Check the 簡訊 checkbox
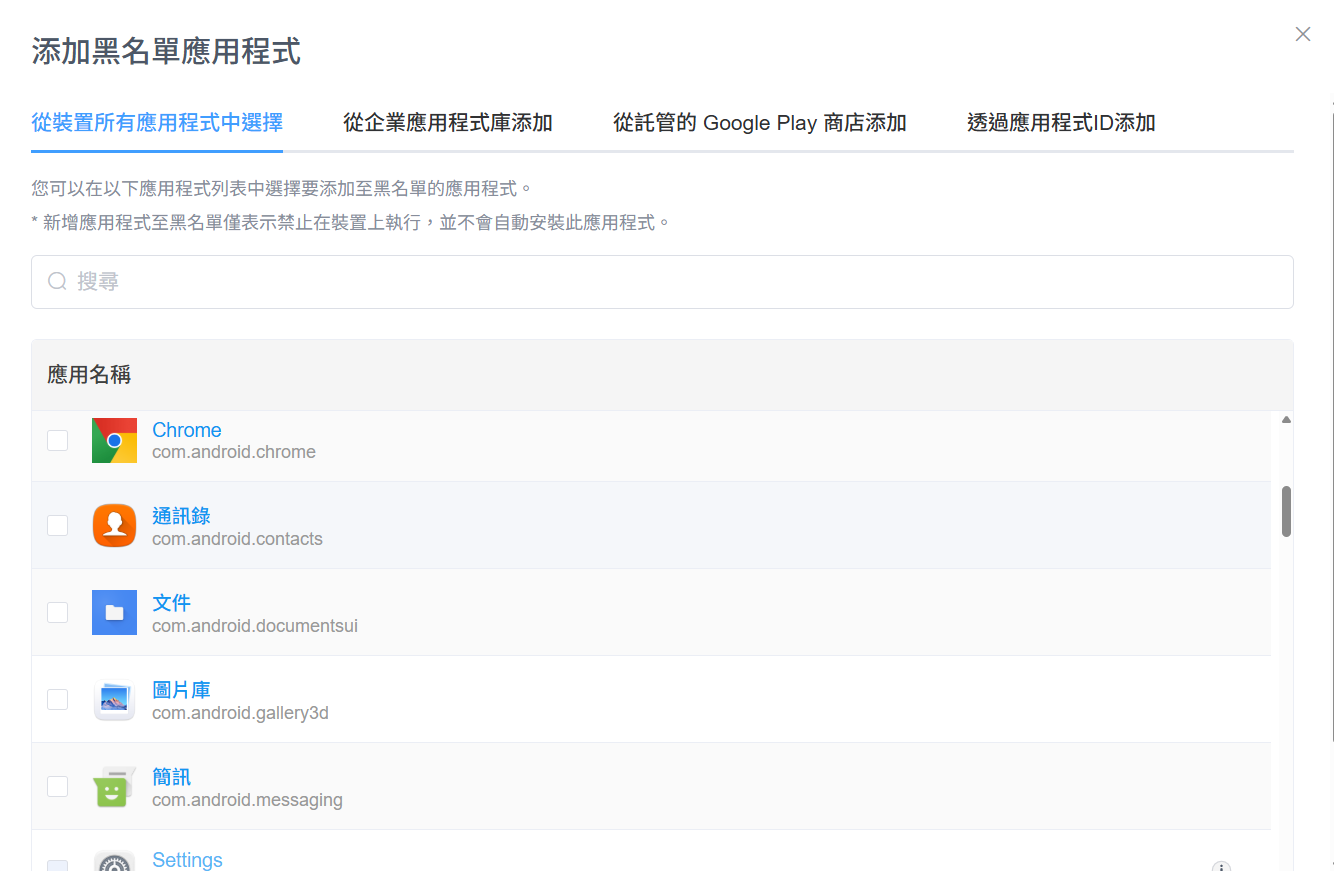This screenshot has width=1334, height=871. point(58,786)
